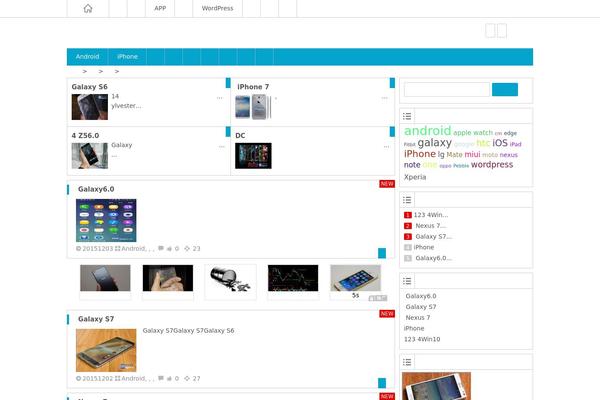Open the home icon in top navigation

point(88,8)
